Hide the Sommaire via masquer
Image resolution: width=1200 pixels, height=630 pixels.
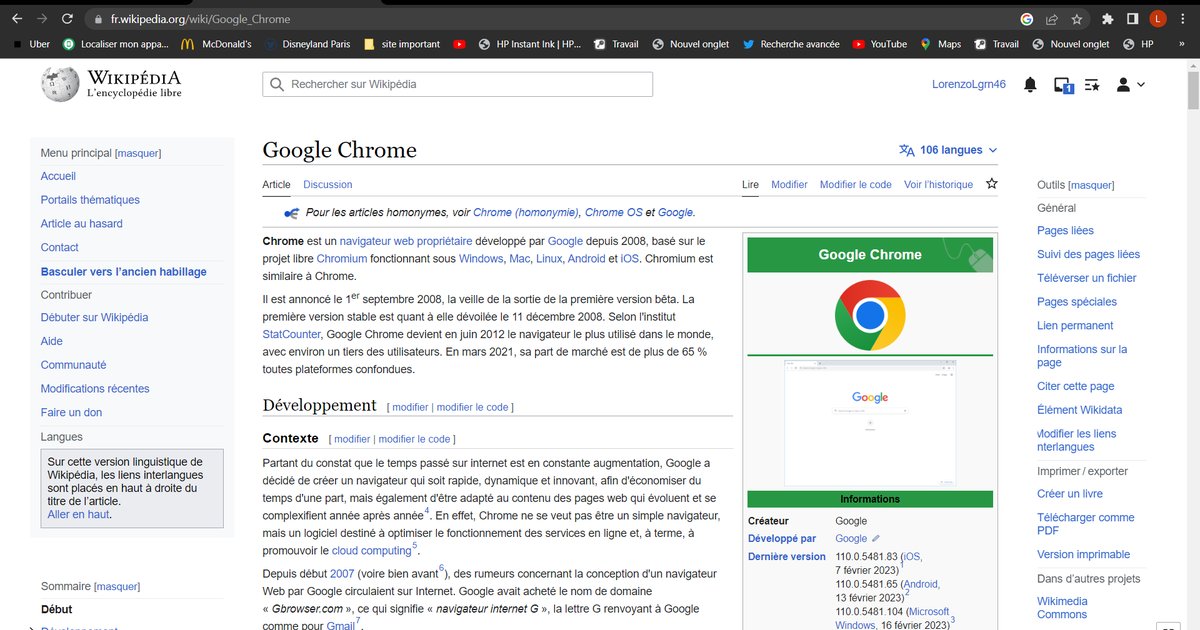[x=117, y=587]
